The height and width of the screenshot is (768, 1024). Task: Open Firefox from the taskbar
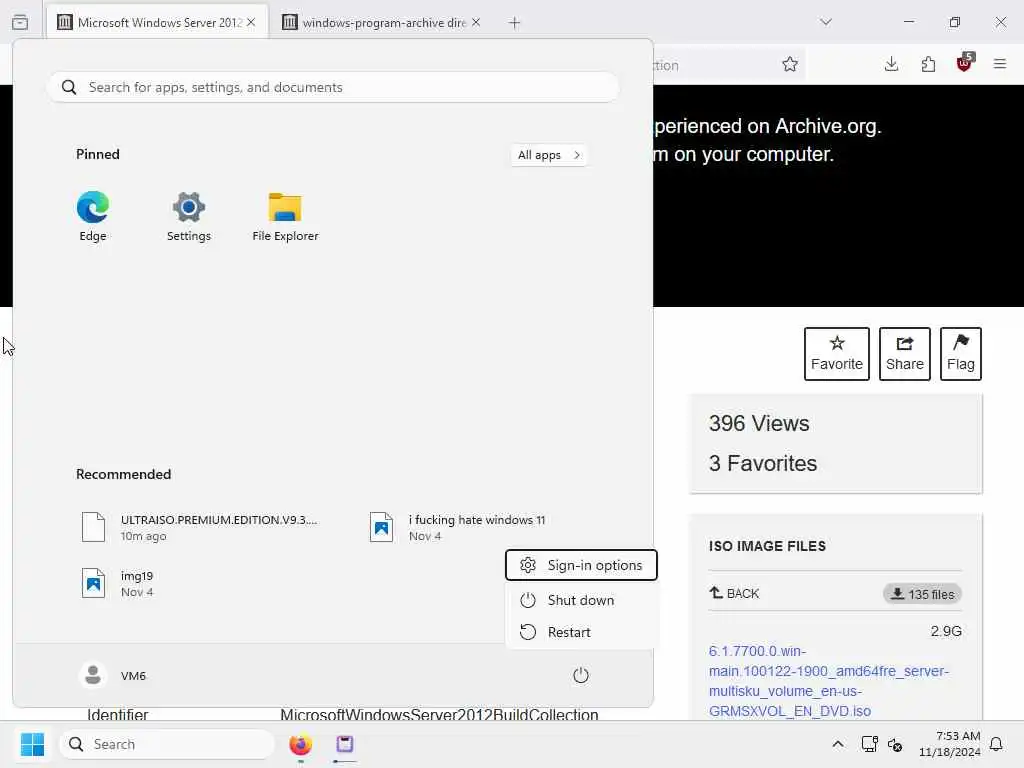[x=300, y=744]
